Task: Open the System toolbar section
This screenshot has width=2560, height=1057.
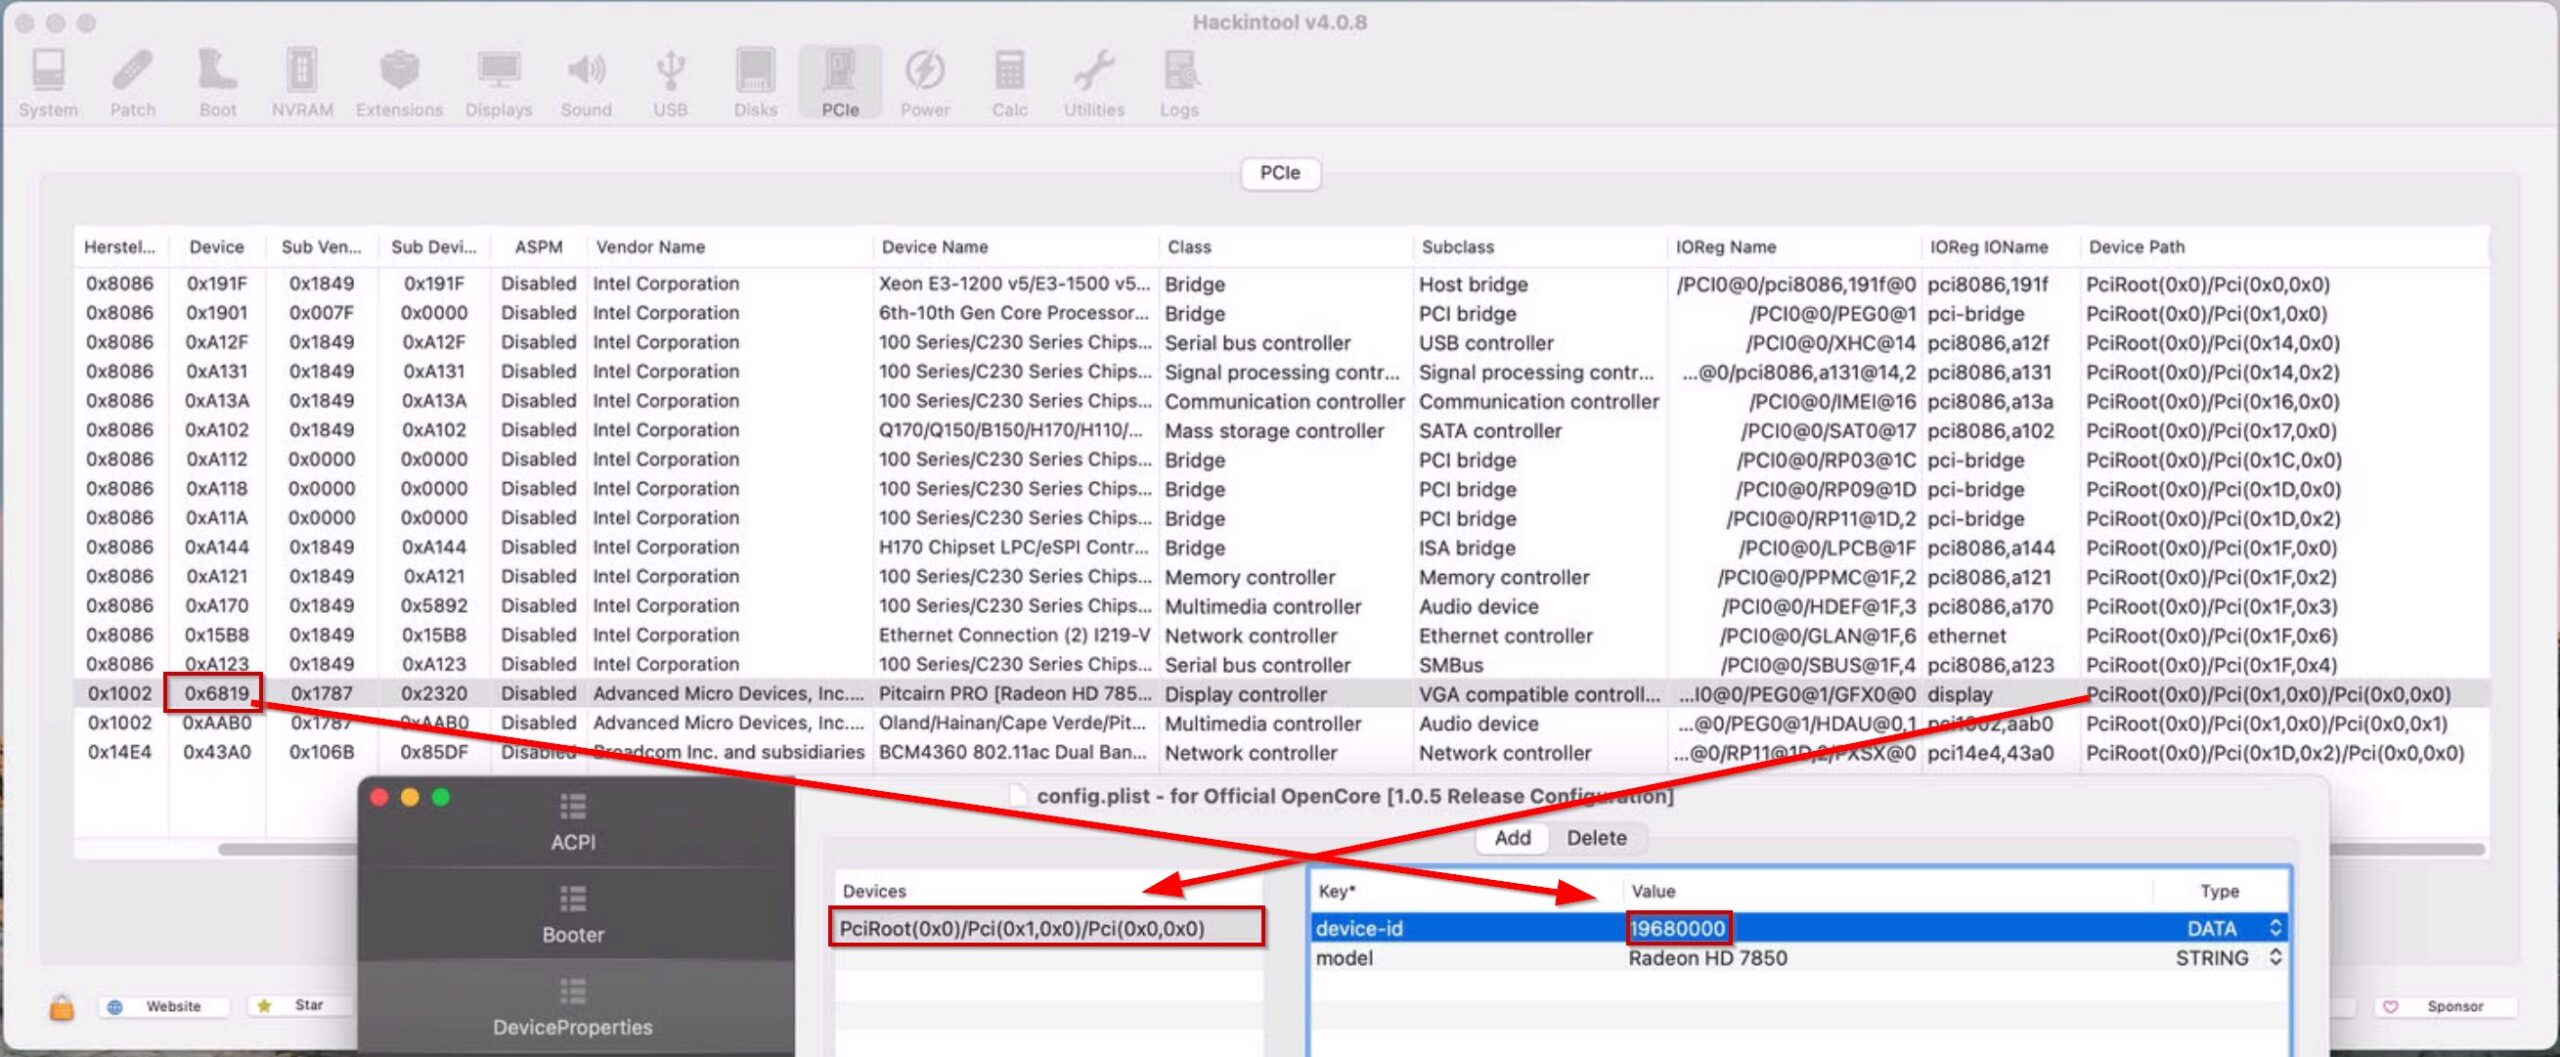Action: [48, 82]
